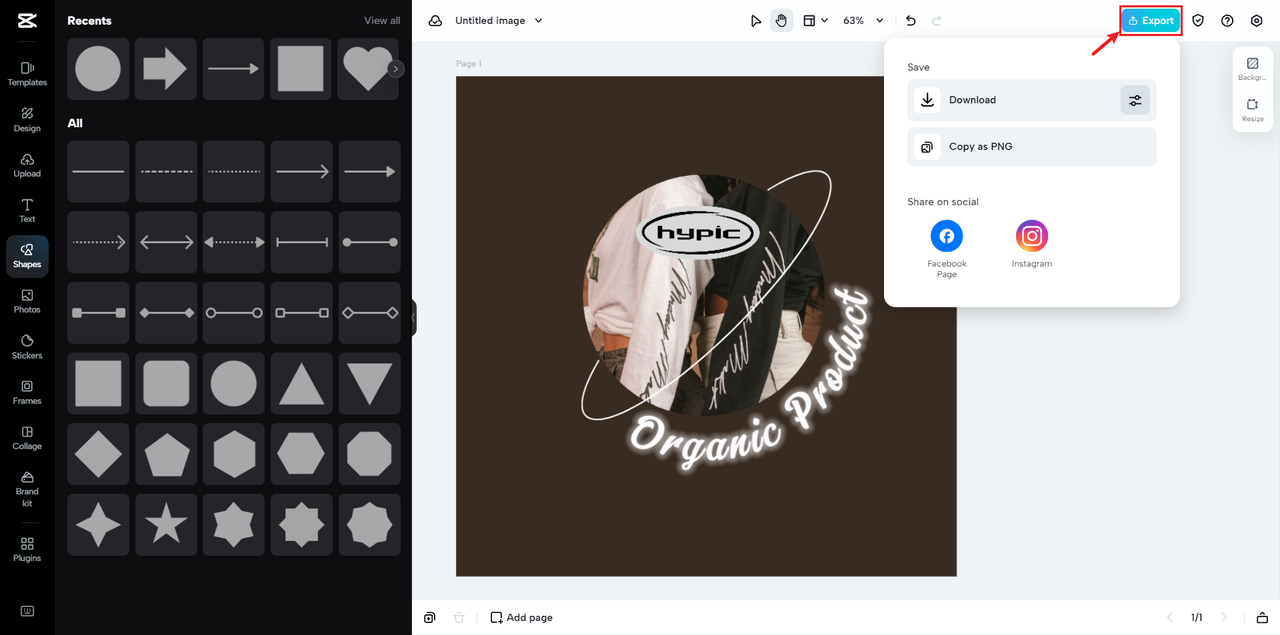Open the Background tool
The width and height of the screenshot is (1280, 635).
[x=1252, y=69]
